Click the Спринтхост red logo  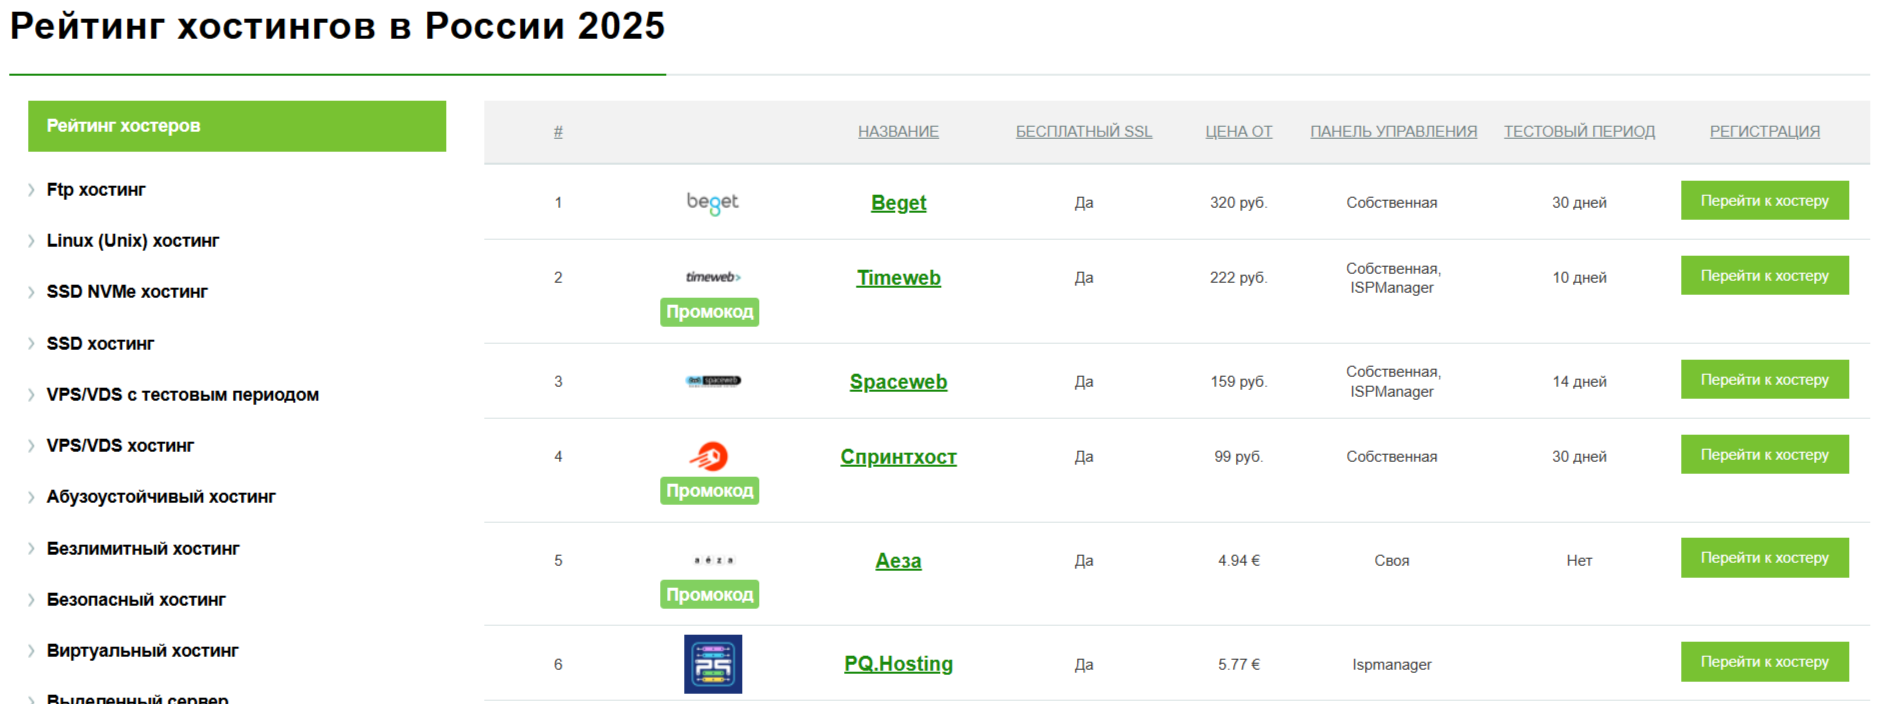(x=710, y=457)
